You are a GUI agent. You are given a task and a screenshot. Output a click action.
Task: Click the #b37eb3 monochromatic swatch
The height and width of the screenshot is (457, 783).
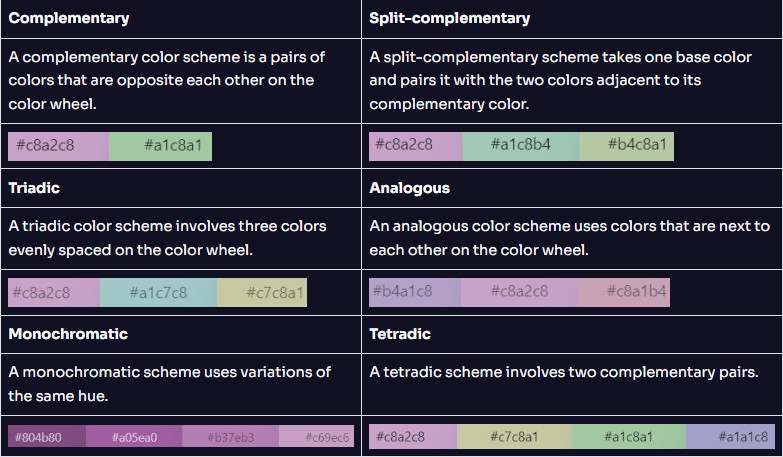pos(230,436)
